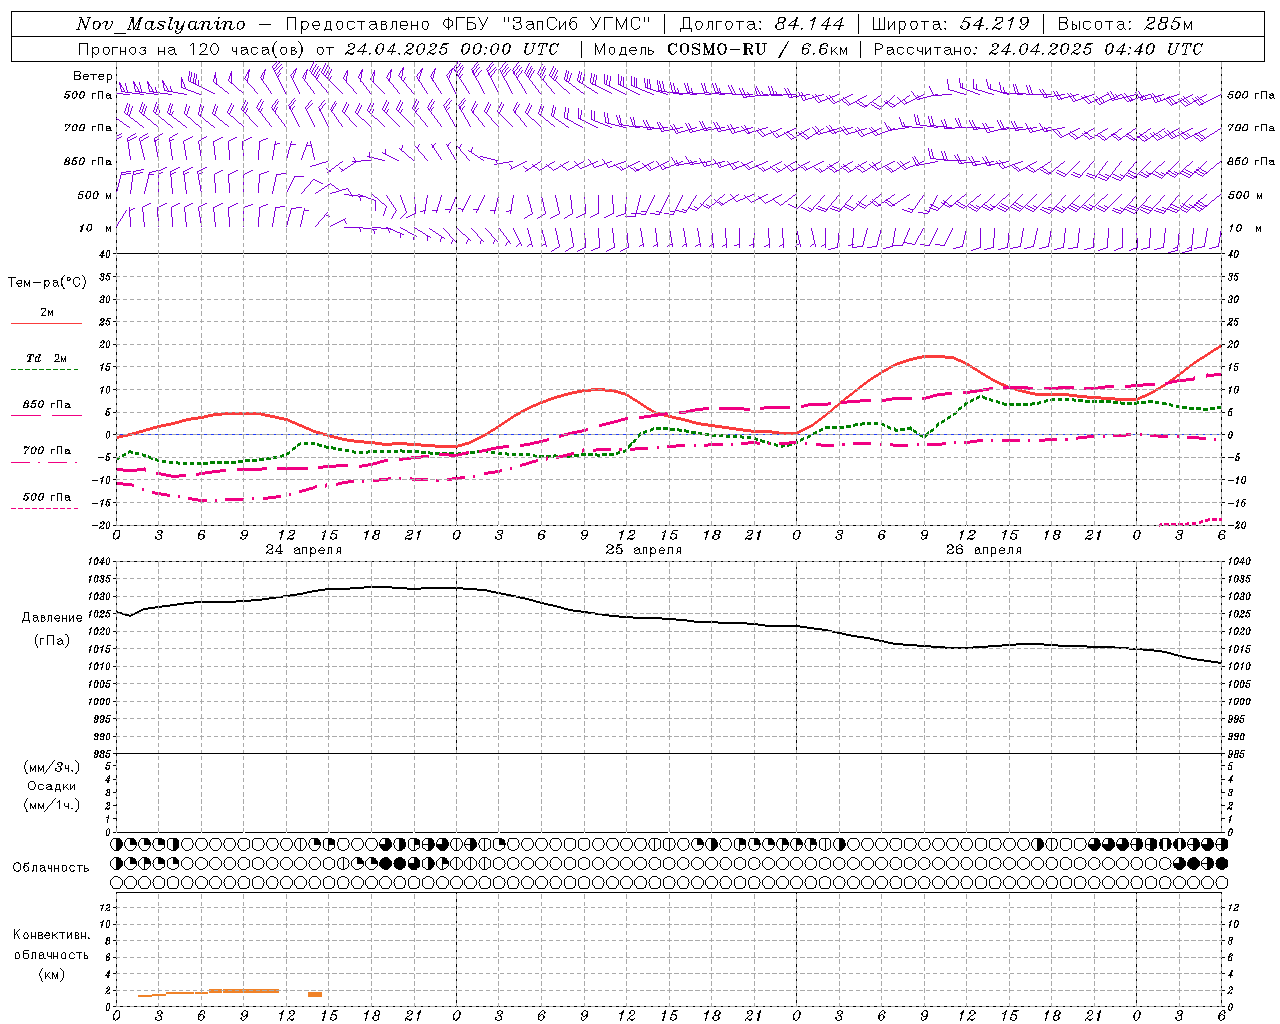This screenshot has width=1280, height=1024.
Task: Click the '500 гПа' temperature legend entry
Action: click(x=47, y=497)
